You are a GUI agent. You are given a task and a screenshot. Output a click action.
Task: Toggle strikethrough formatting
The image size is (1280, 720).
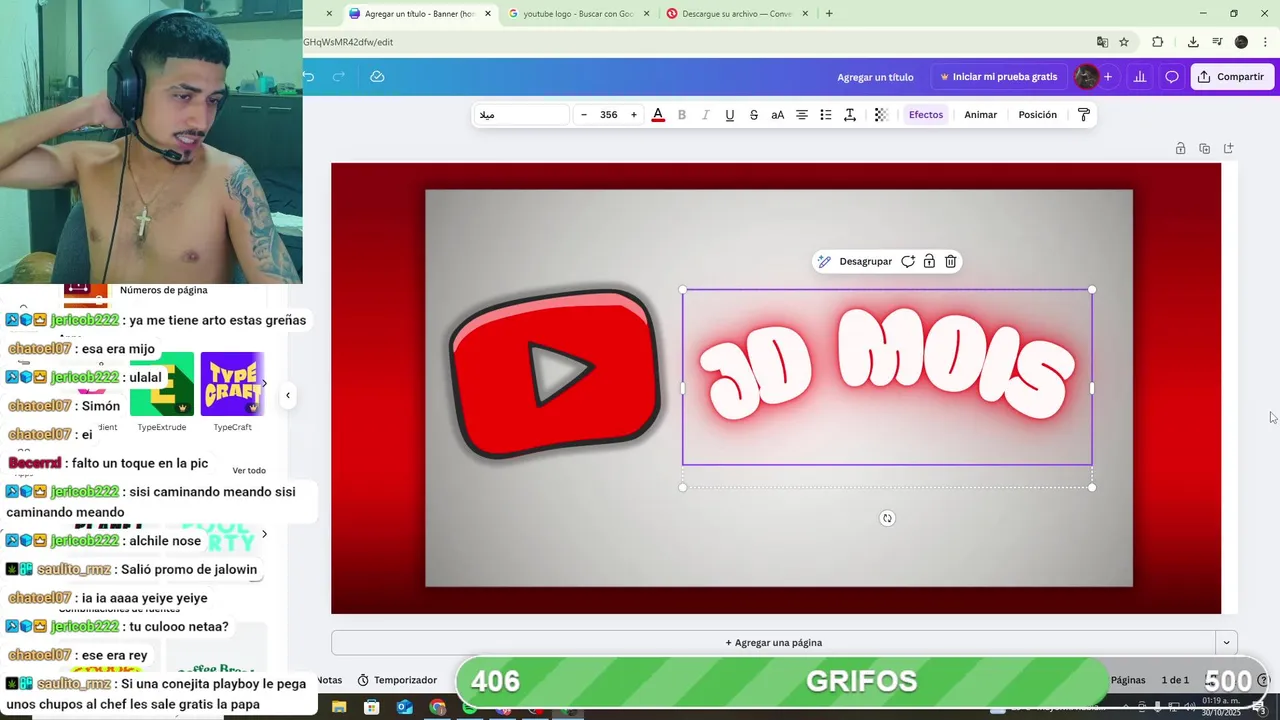pyautogui.click(x=753, y=115)
